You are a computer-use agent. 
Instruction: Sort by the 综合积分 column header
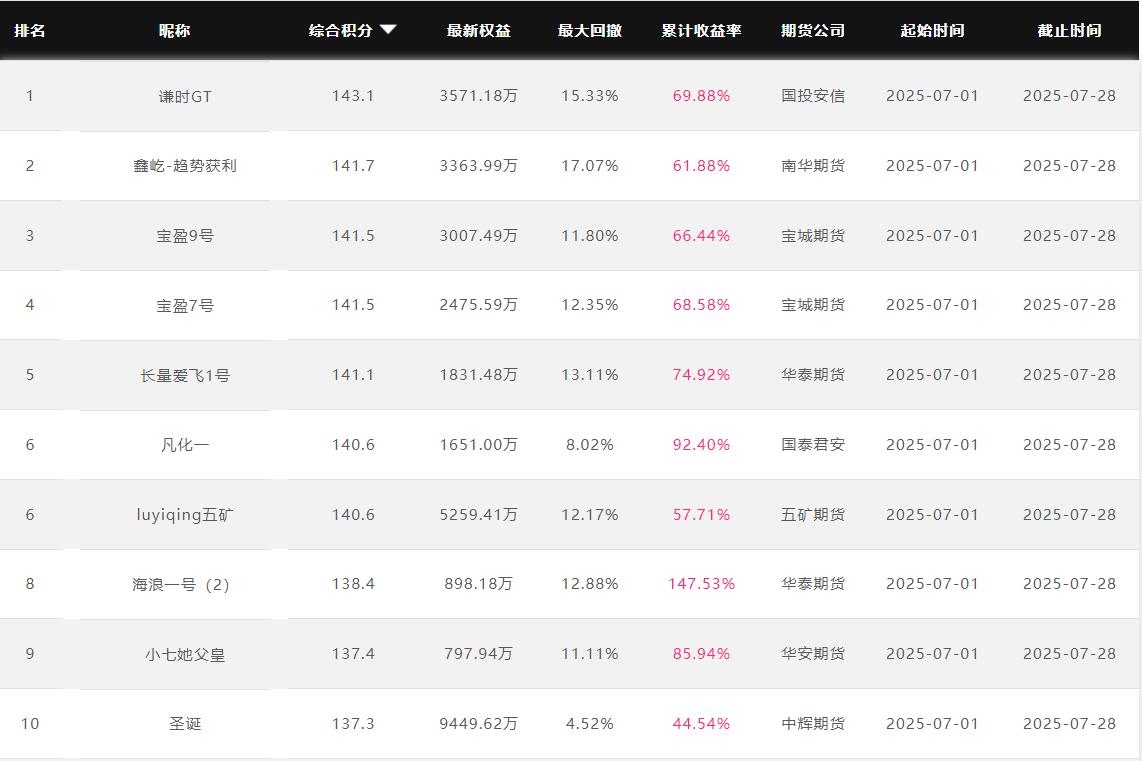[x=341, y=31]
